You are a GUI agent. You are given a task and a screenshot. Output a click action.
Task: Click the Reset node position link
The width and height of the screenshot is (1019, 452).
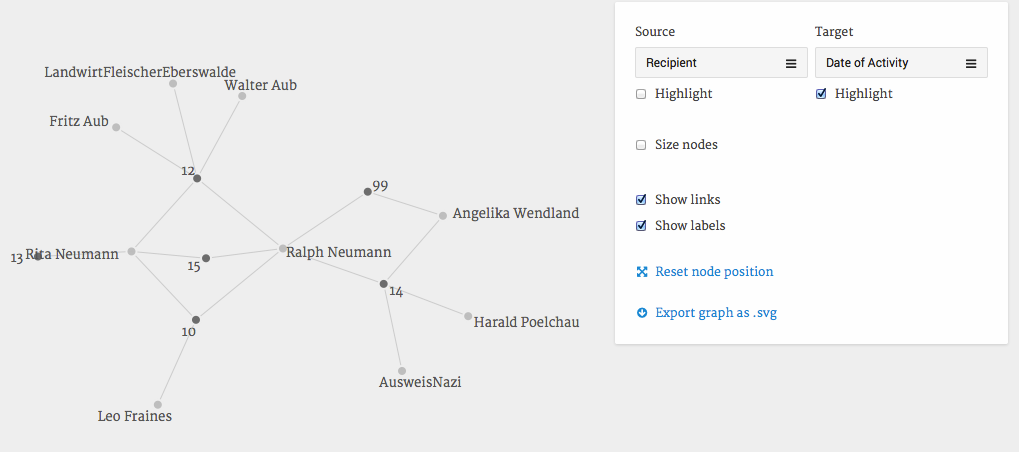[x=714, y=272]
